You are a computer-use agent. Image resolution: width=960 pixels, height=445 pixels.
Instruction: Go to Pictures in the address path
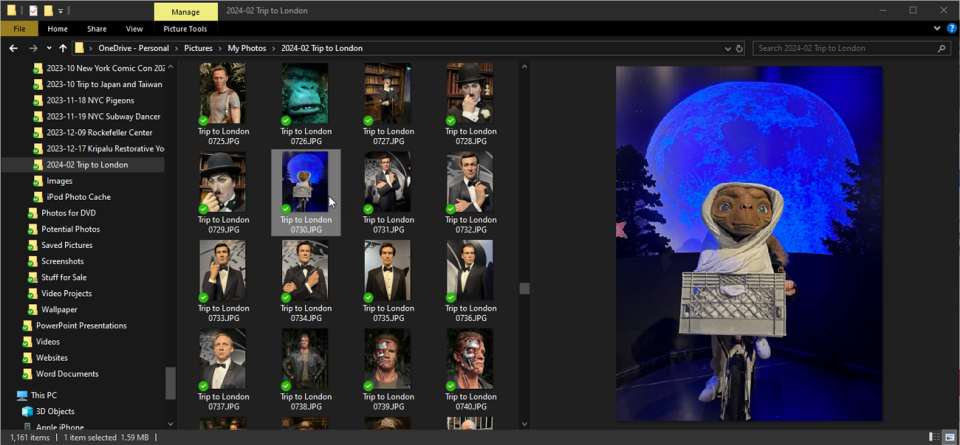197,48
